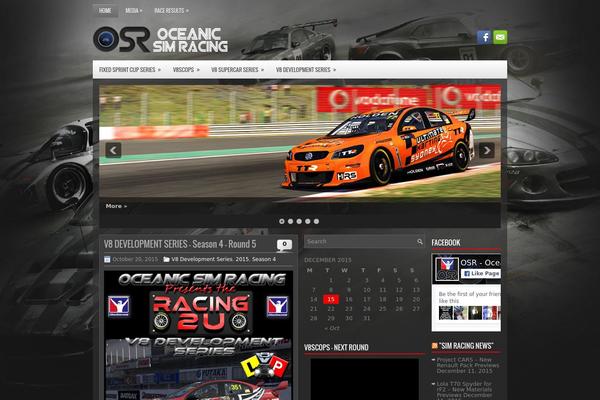Open the Racing 2U series poster image
Viewport: 600px width, 400px height.
pos(199,335)
